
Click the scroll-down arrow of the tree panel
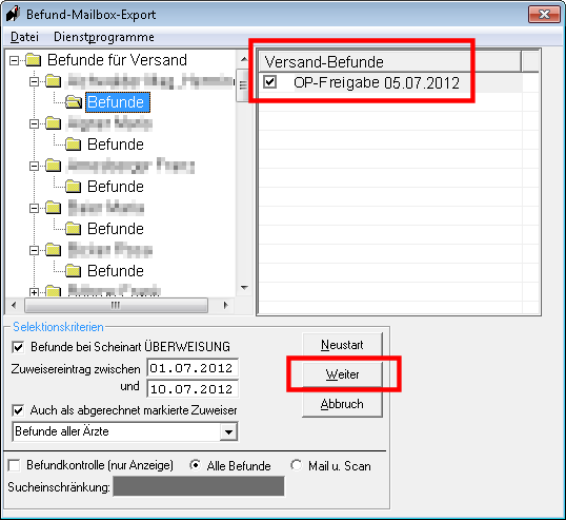pyautogui.click(x=244, y=288)
